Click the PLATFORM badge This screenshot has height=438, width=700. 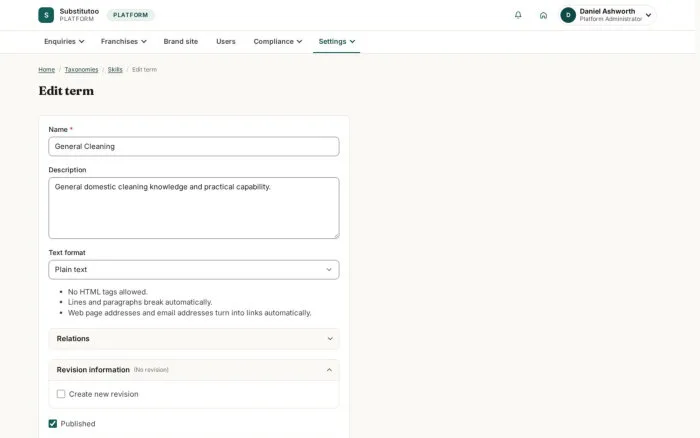point(130,15)
